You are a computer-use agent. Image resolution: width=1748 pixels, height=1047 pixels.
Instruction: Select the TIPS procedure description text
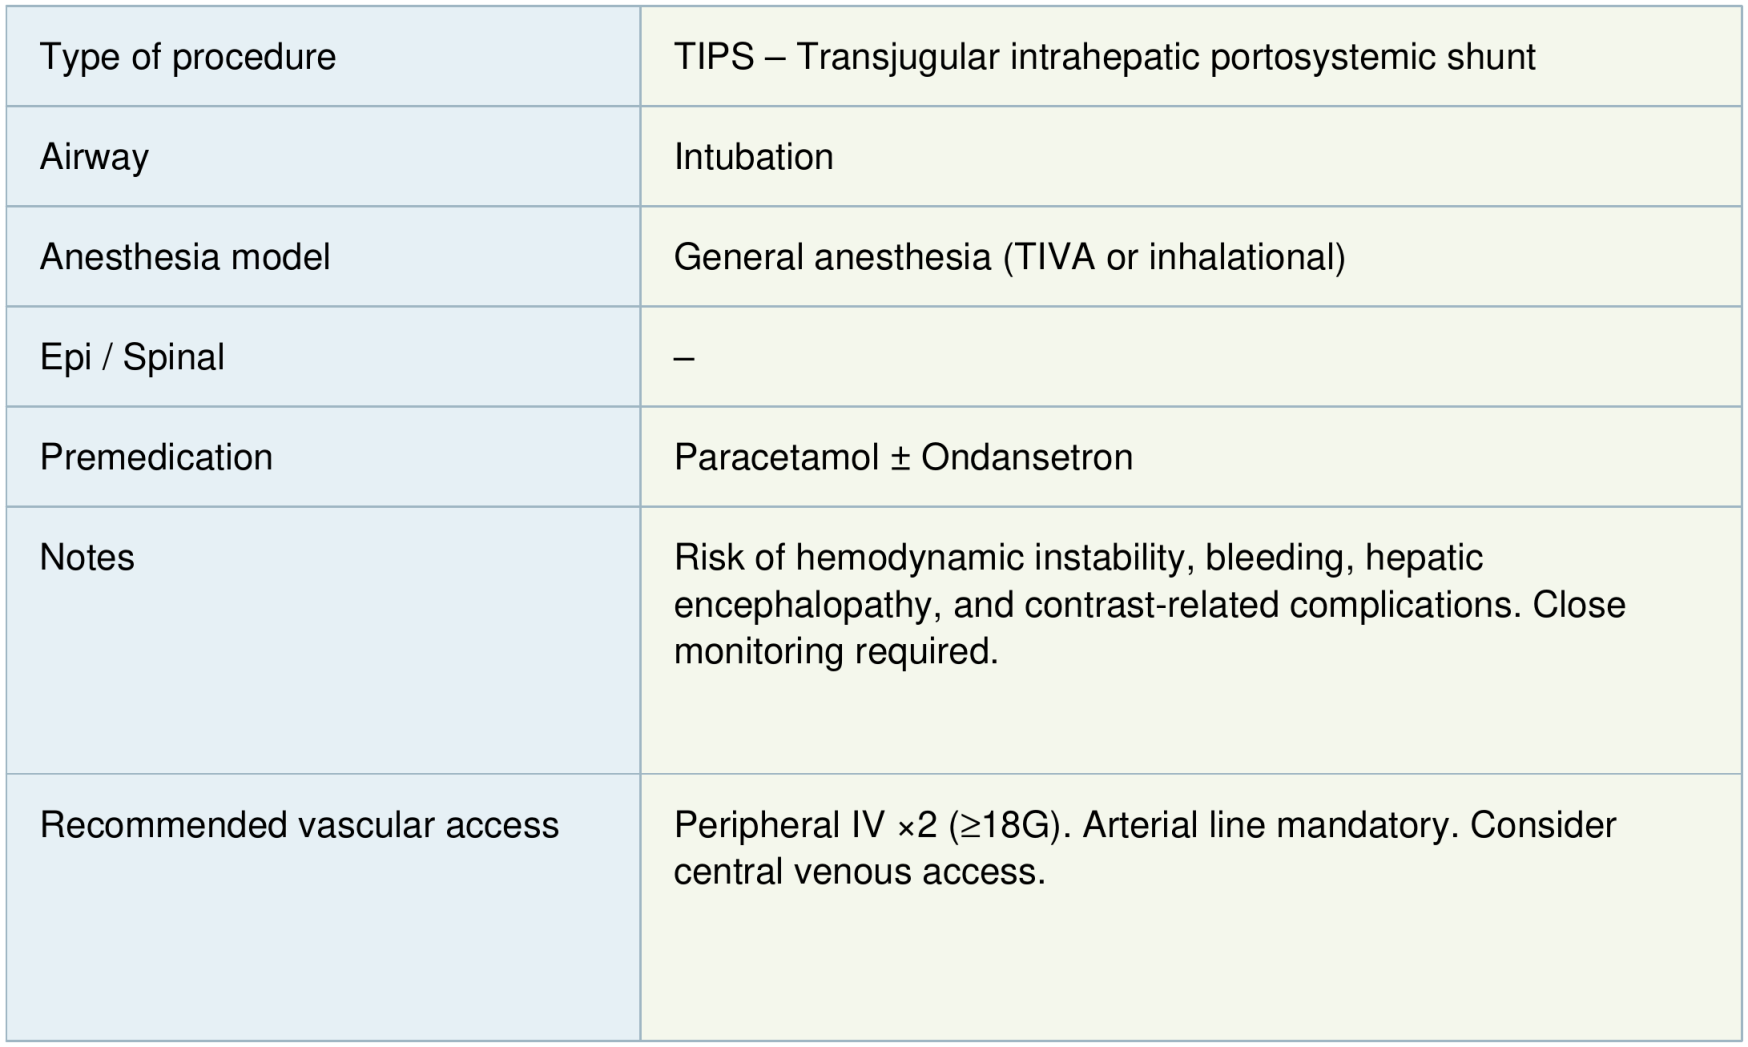(x=1104, y=57)
